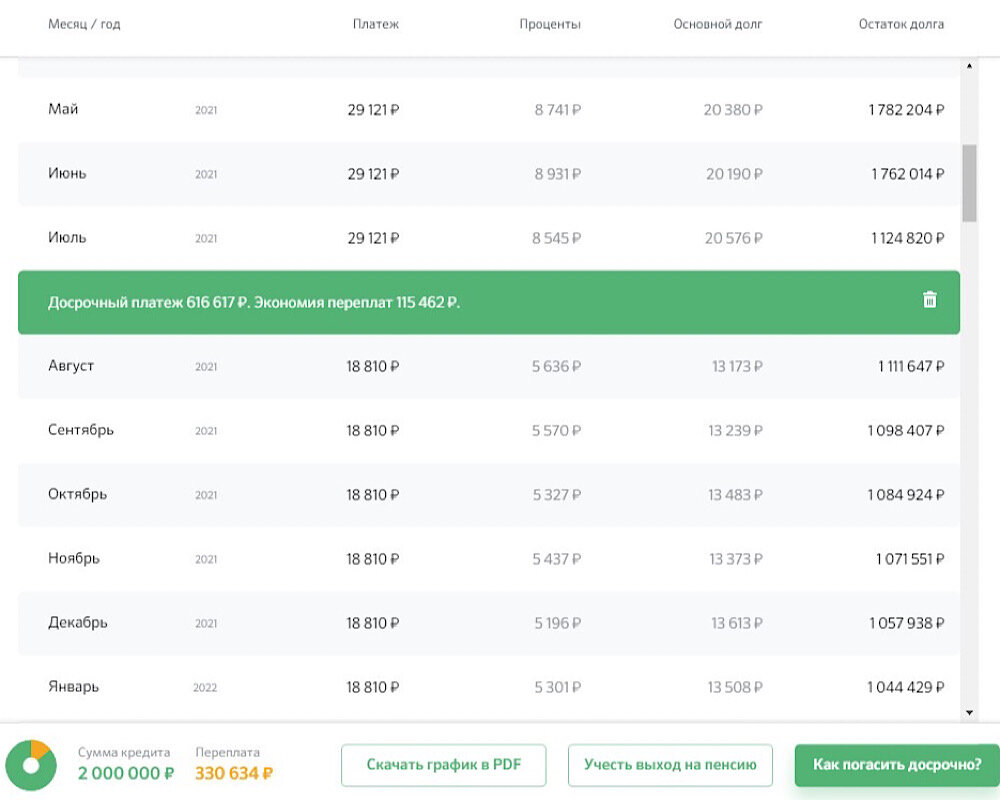Select the Август 2021 payment row
1000x800 pixels.
(488, 366)
